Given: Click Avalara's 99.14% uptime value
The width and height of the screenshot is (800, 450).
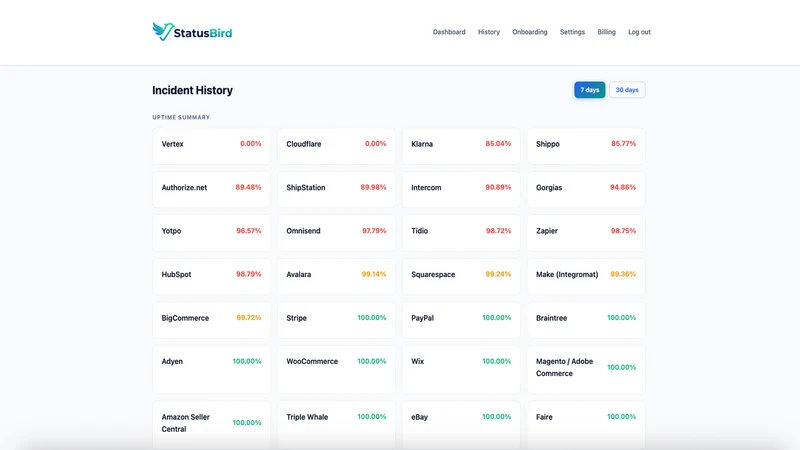Looking at the screenshot, I should pyautogui.click(x=374, y=274).
